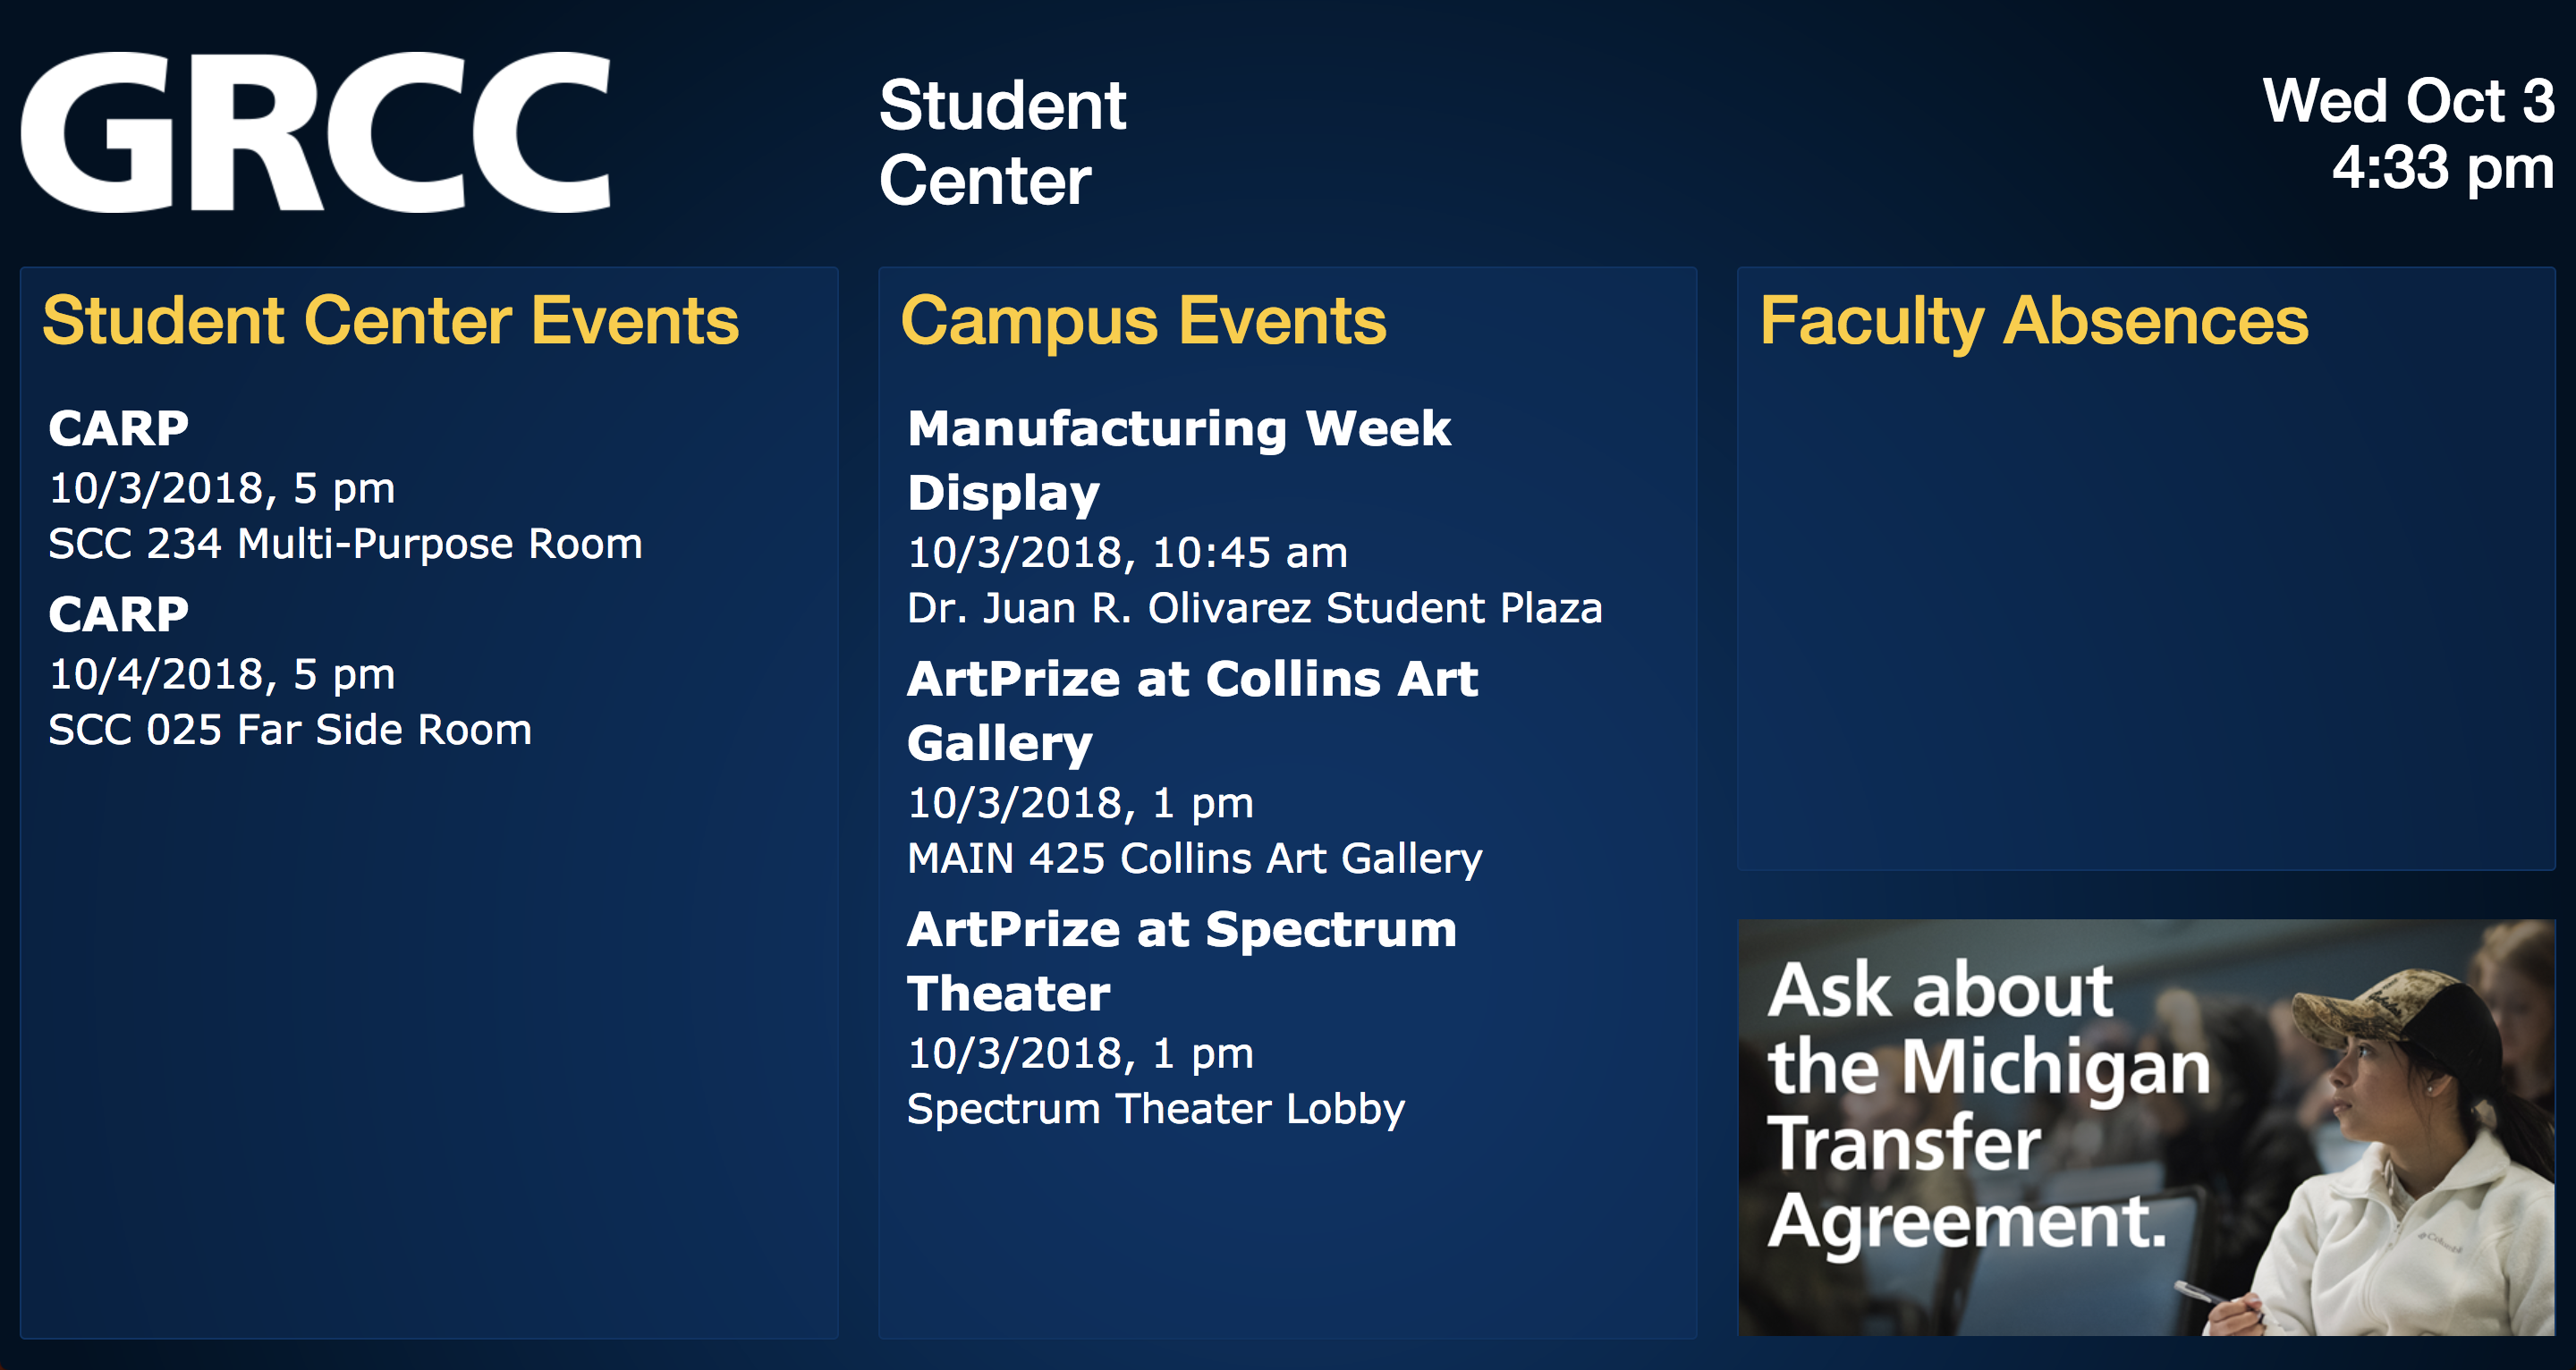Open the Student Center Events heading
This screenshot has height=1370, width=2576.
point(391,321)
